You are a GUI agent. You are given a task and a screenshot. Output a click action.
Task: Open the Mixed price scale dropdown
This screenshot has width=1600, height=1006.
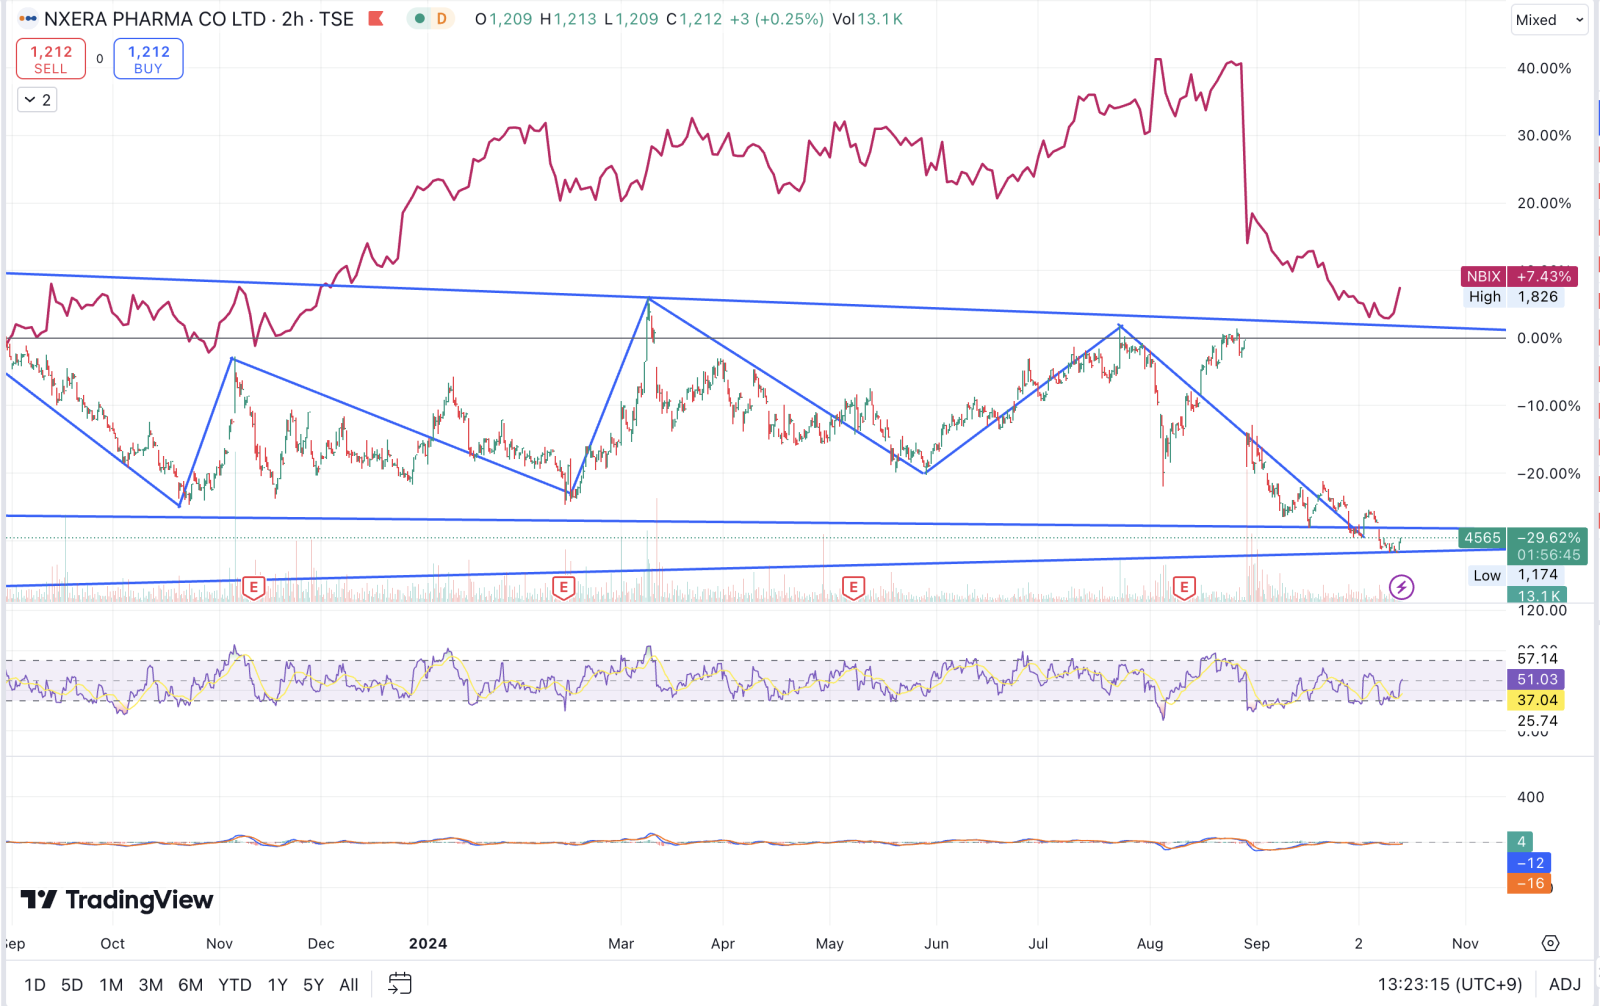(1549, 20)
